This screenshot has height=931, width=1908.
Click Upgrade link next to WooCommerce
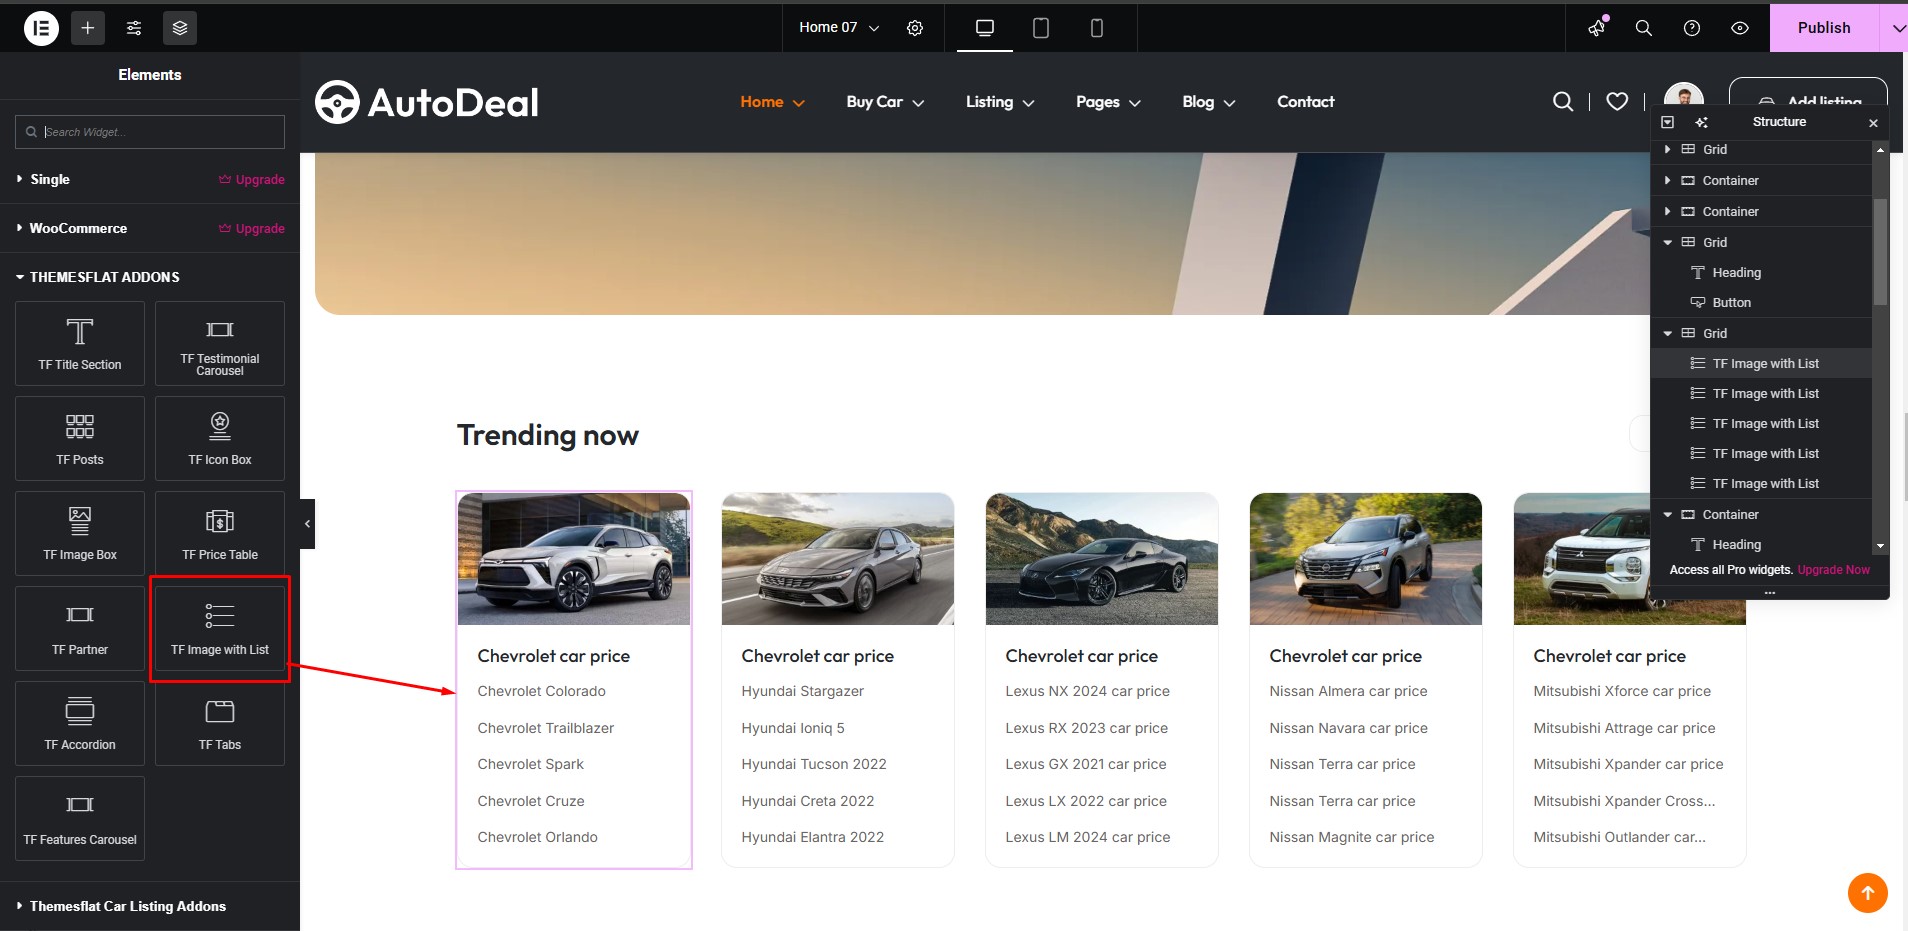click(x=252, y=229)
